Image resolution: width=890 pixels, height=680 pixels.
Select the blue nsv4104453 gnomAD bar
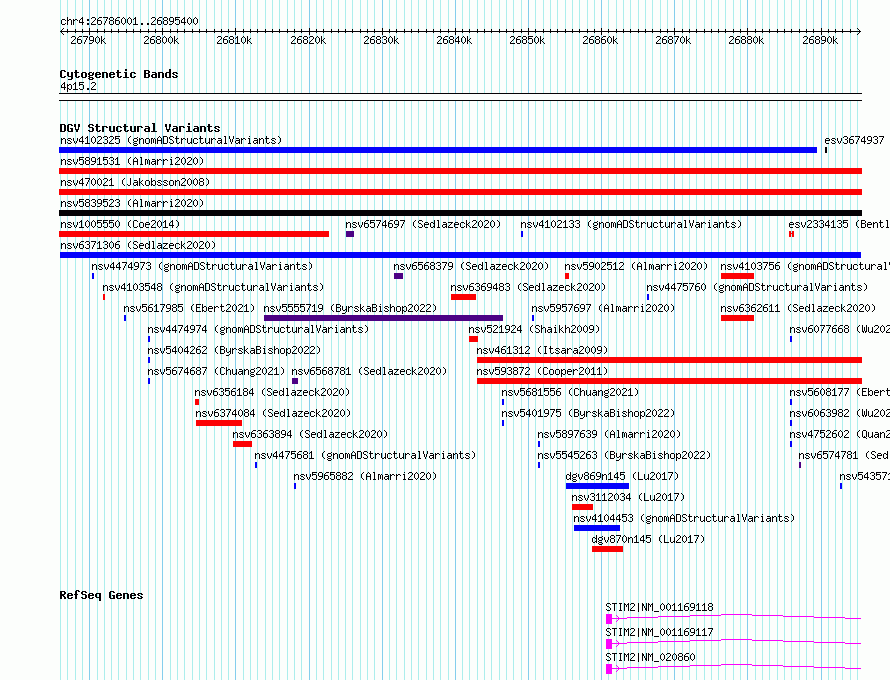pyautogui.click(x=597, y=528)
